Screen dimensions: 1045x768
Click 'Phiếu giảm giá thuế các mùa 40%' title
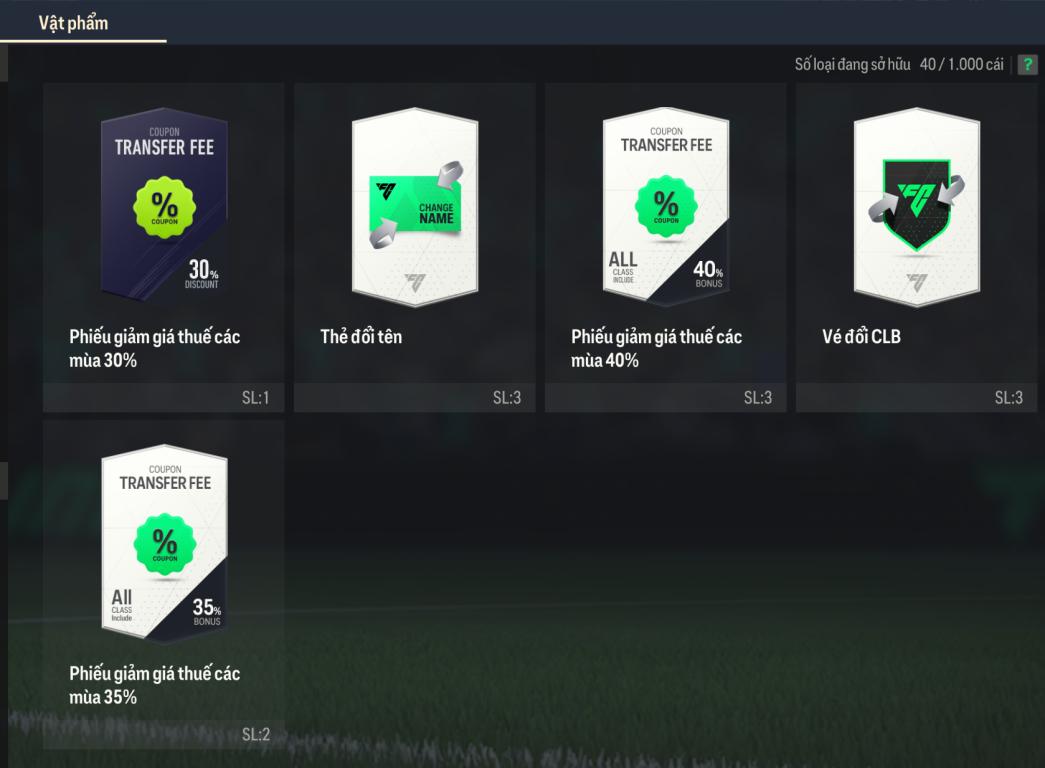tap(656, 348)
